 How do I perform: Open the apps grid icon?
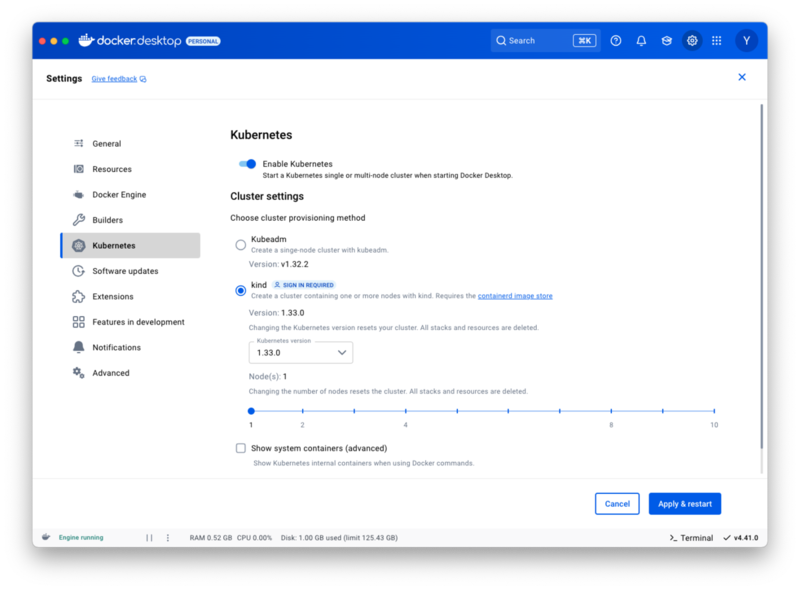point(716,40)
